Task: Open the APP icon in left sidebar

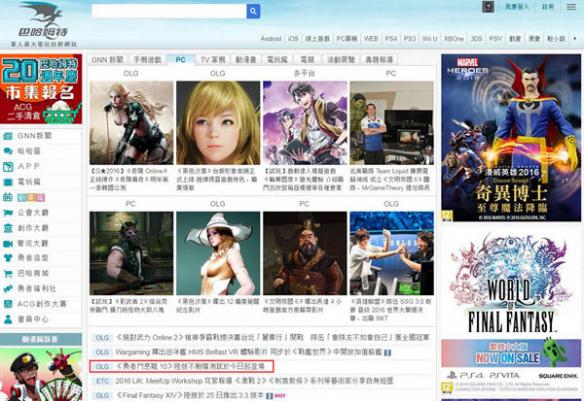Action: click(x=8, y=166)
